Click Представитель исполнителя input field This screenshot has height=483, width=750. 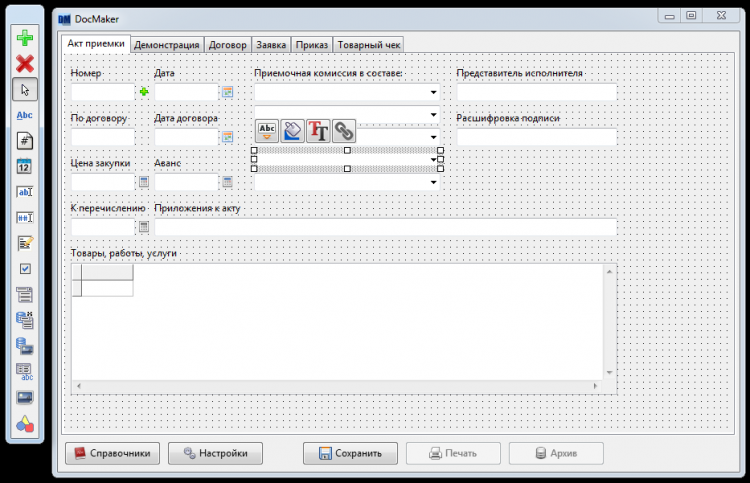pos(537,92)
